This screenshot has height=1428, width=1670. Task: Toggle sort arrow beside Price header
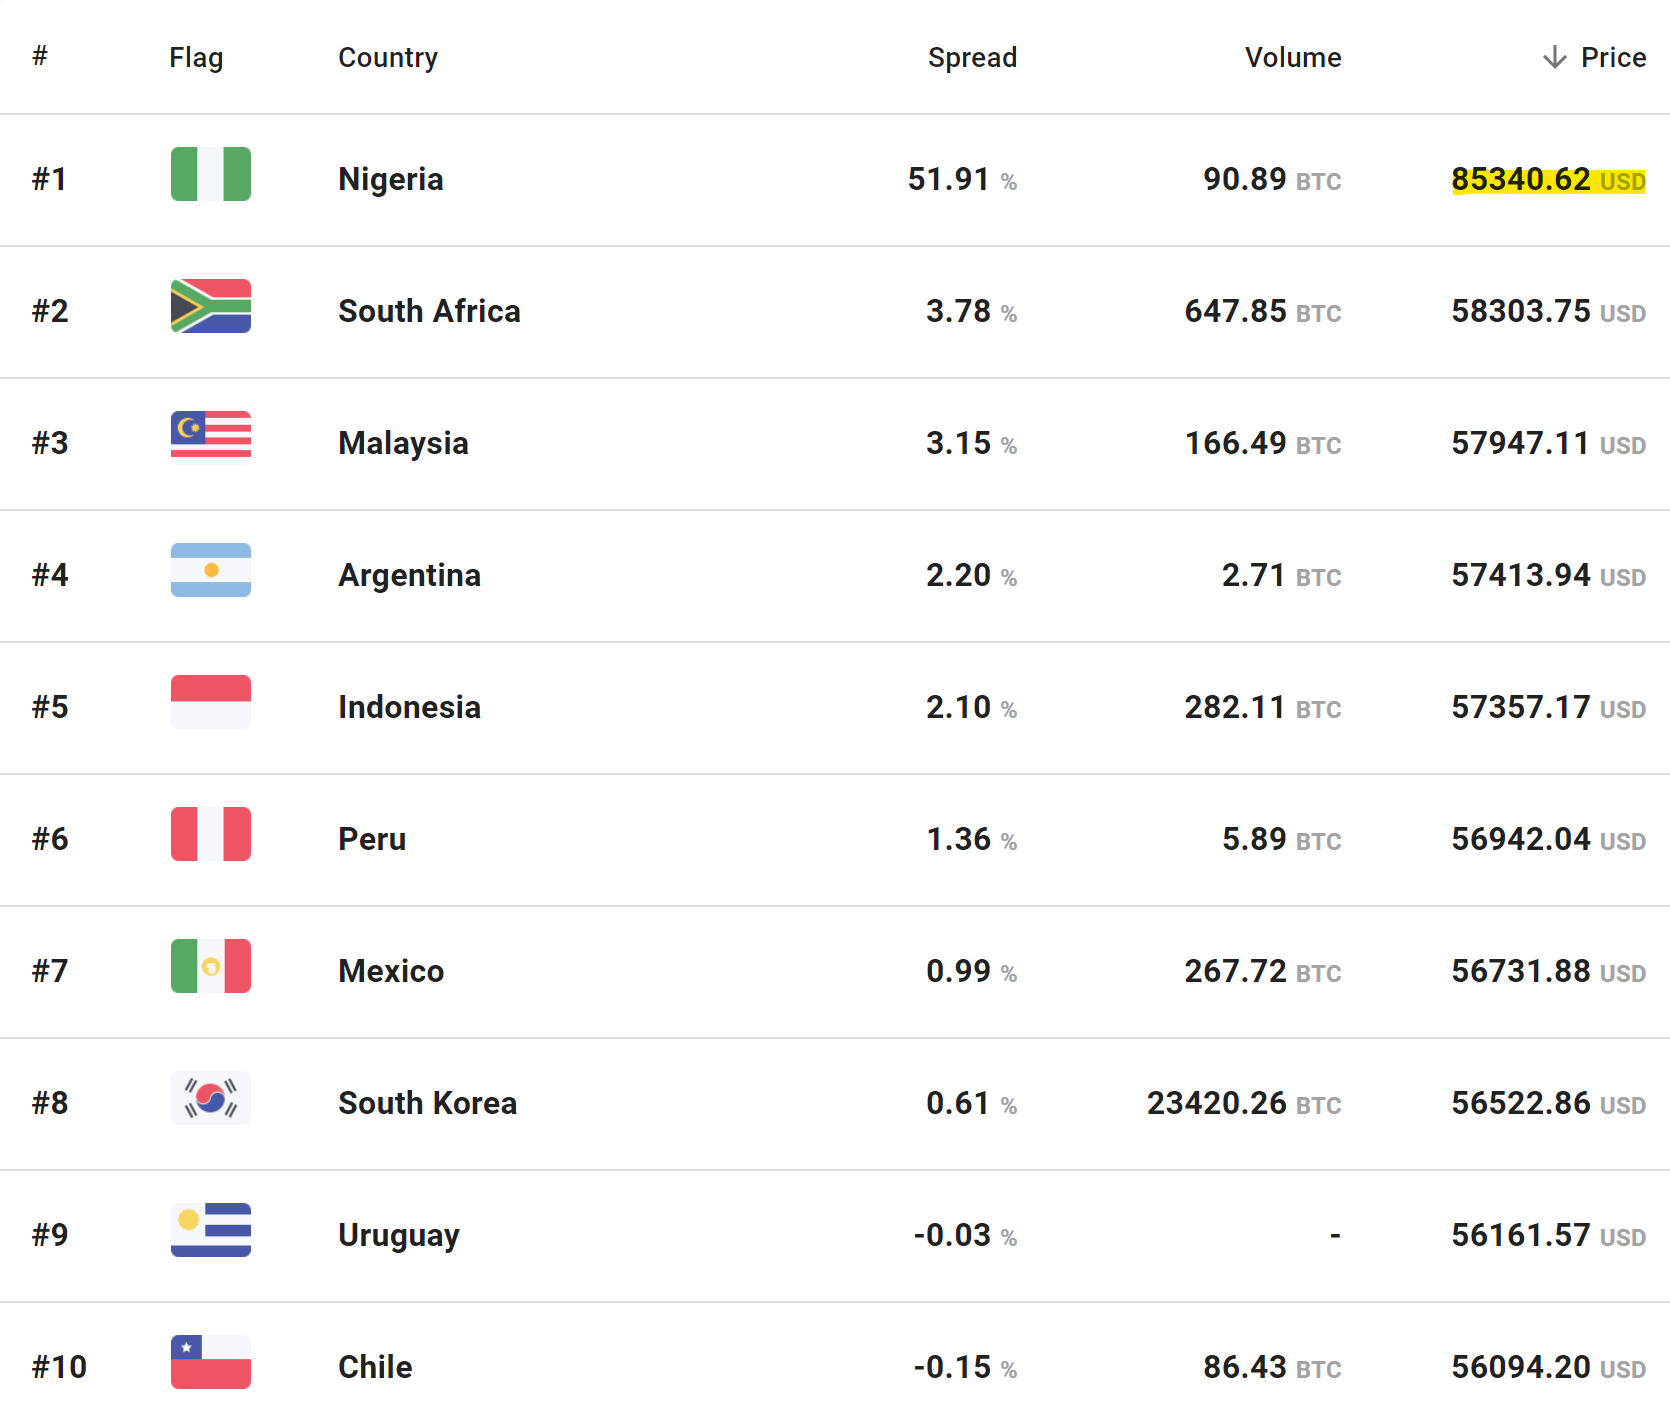tap(1554, 57)
